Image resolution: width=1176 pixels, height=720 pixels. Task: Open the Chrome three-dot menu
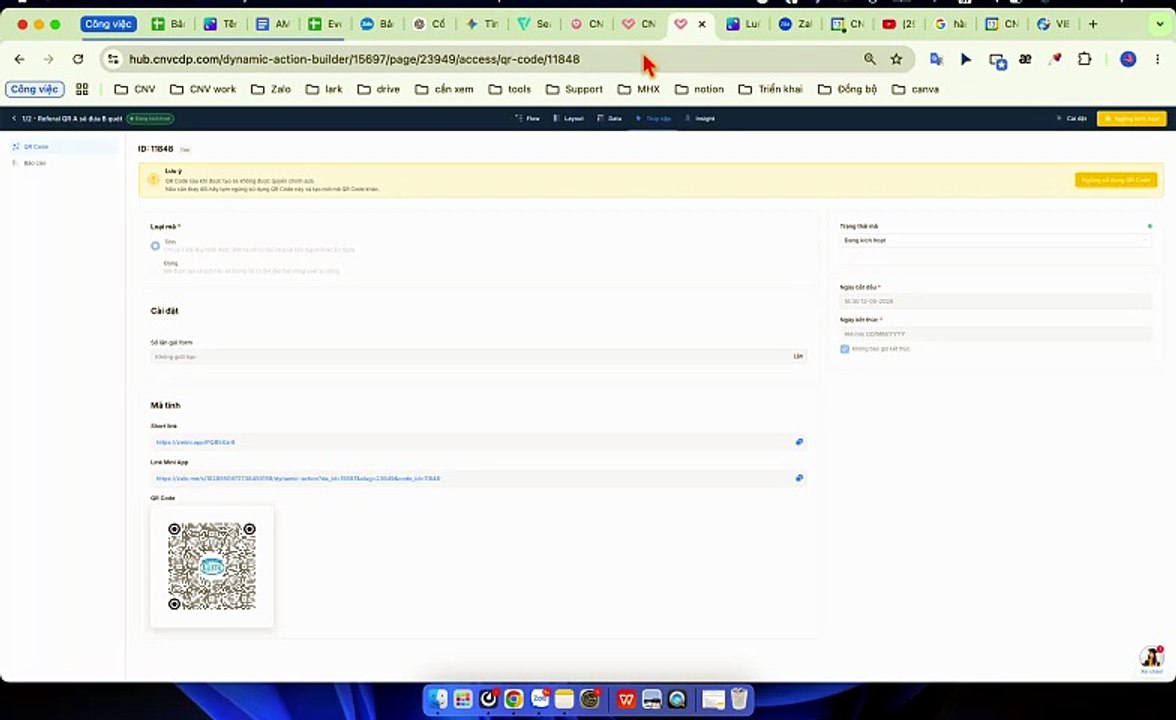tap(1157, 59)
